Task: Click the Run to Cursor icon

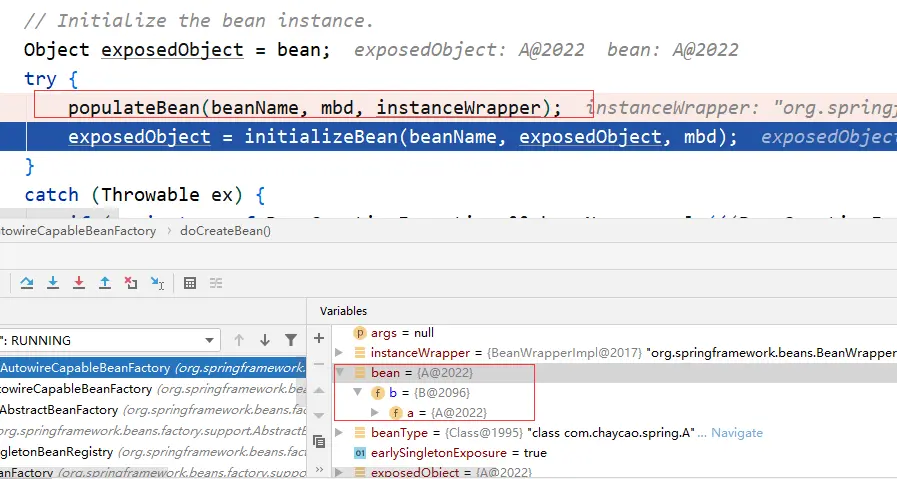Action: [157, 283]
